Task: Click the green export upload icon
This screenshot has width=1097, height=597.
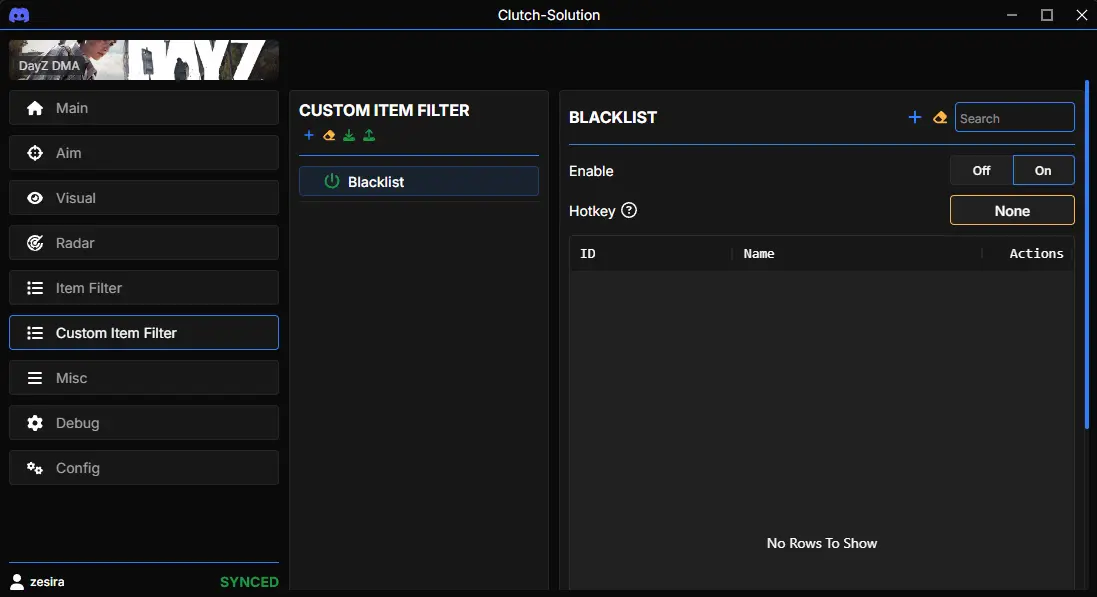Action: (369, 136)
